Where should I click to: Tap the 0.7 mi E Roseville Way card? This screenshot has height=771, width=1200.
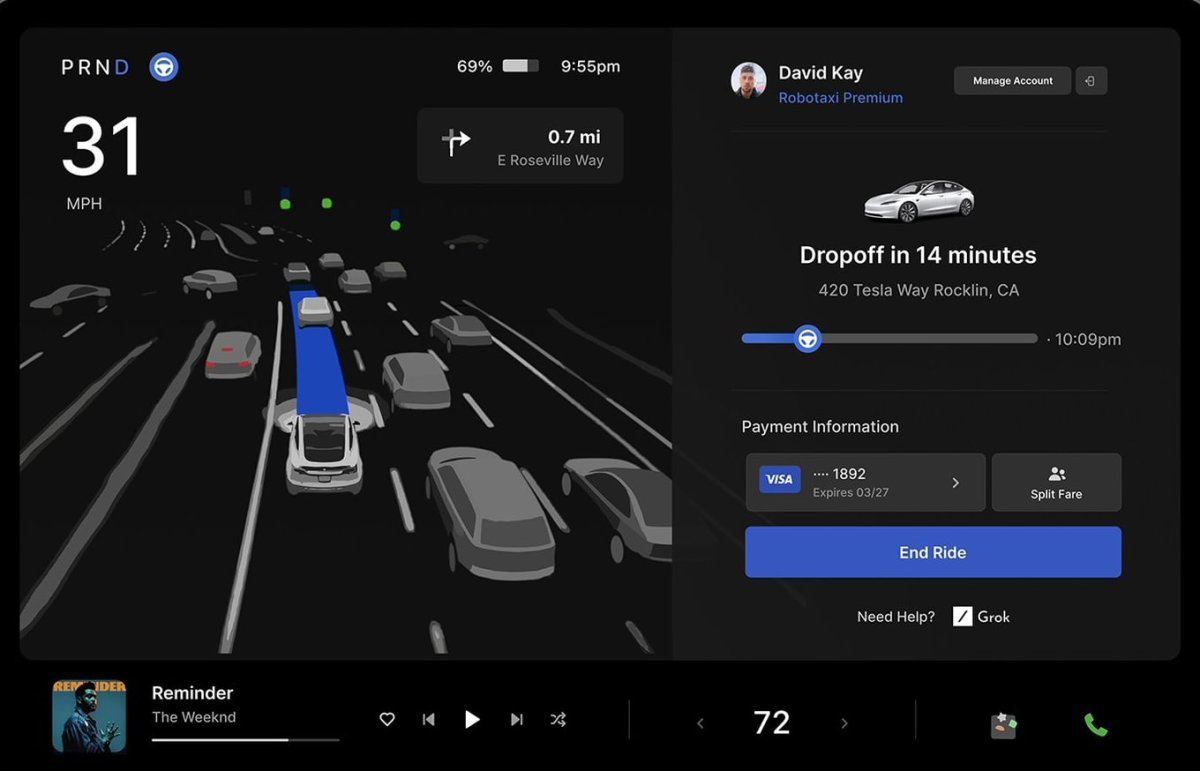(x=520, y=146)
